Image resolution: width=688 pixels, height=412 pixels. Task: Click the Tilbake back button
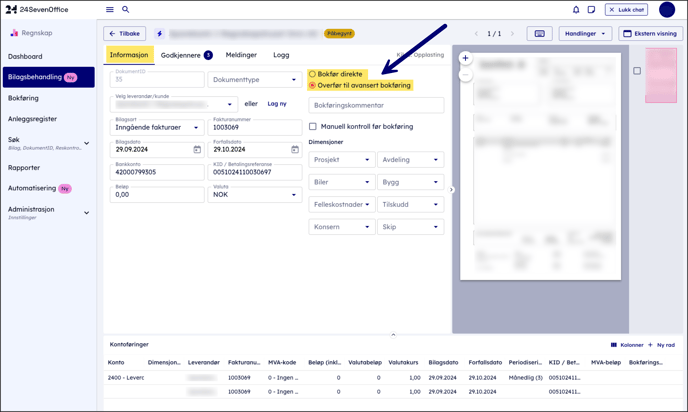[x=125, y=34]
